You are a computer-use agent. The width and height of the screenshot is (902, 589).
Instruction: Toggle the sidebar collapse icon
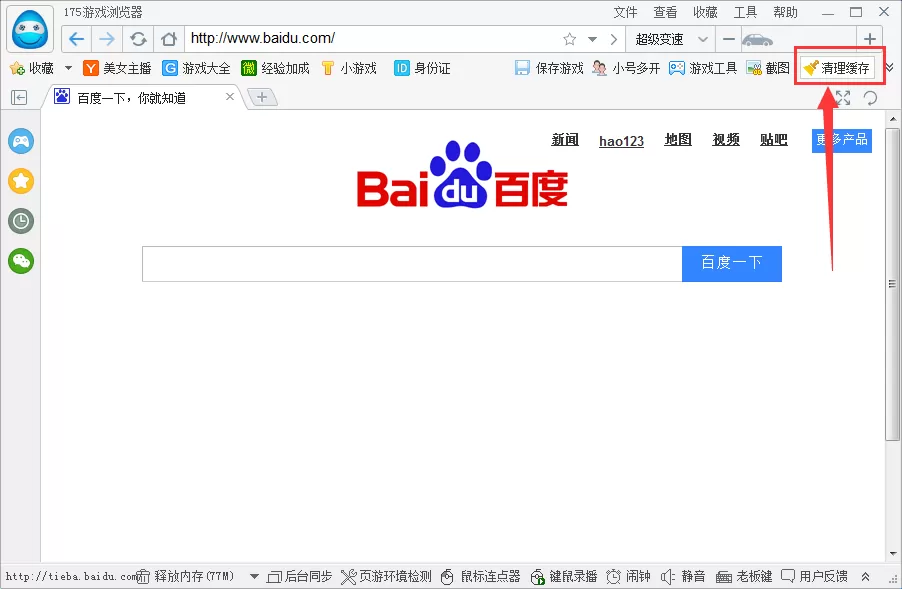(19, 98)
